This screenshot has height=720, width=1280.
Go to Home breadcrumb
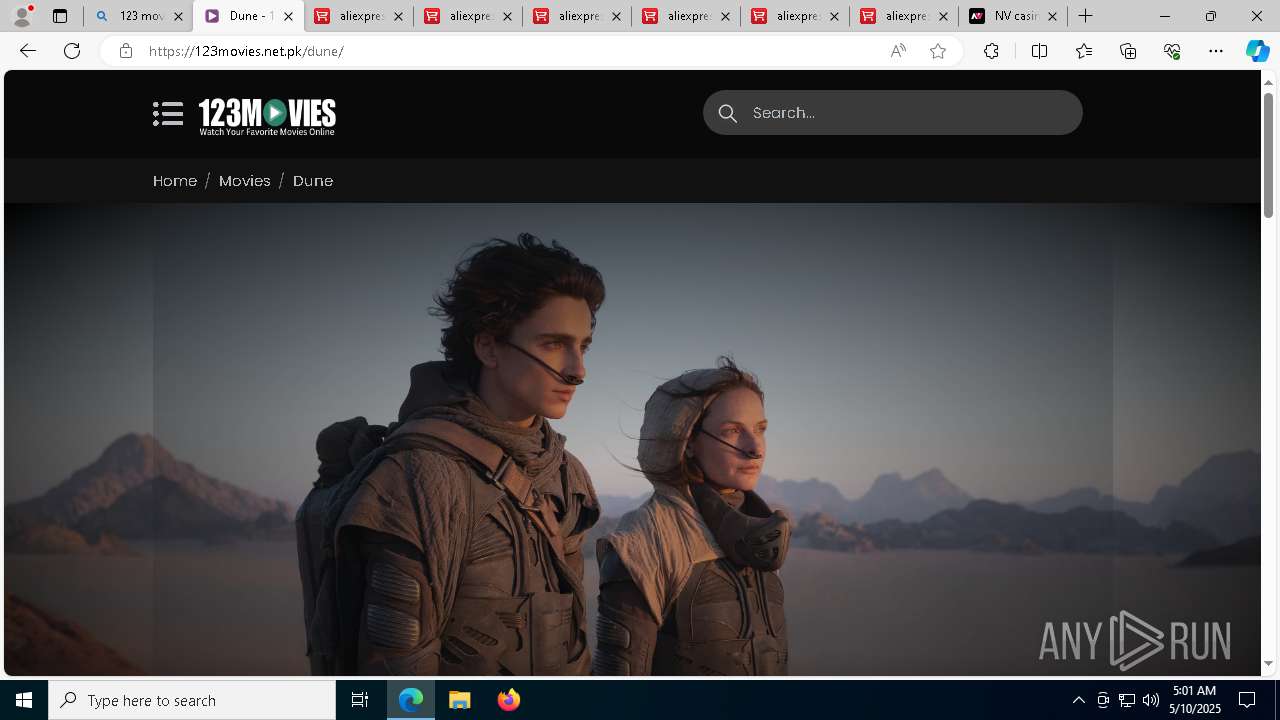point(175,181)
